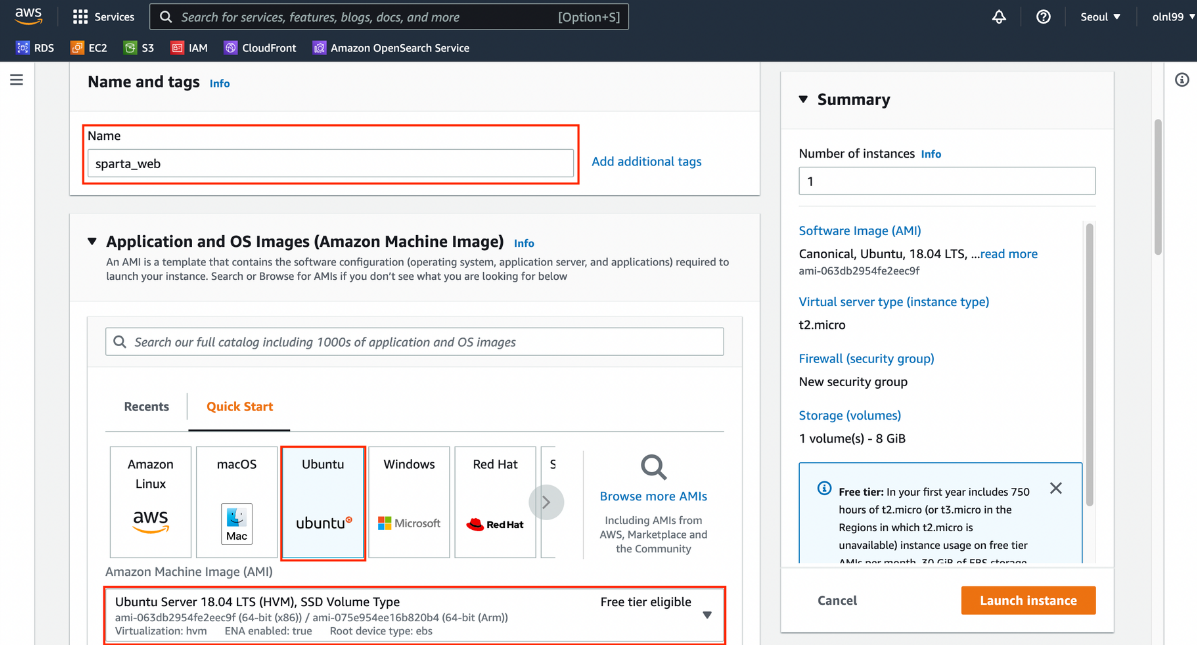Open the IAM shortcut in favorites bar

tap(189, 47)
